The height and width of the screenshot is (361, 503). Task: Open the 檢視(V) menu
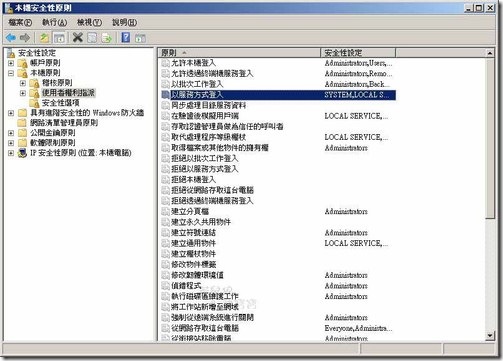tap(89, 23)
